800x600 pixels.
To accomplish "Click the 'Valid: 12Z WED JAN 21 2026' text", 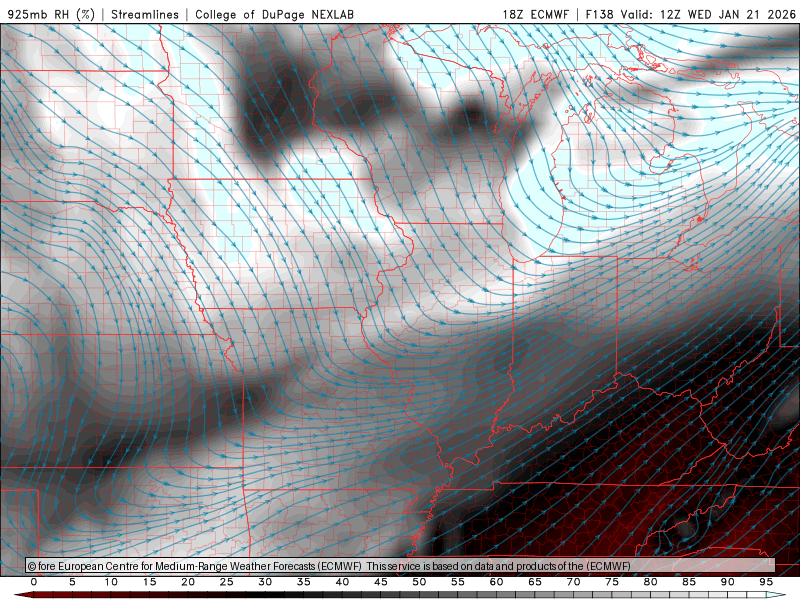I will pyautogui.click(x=708, y=14).
